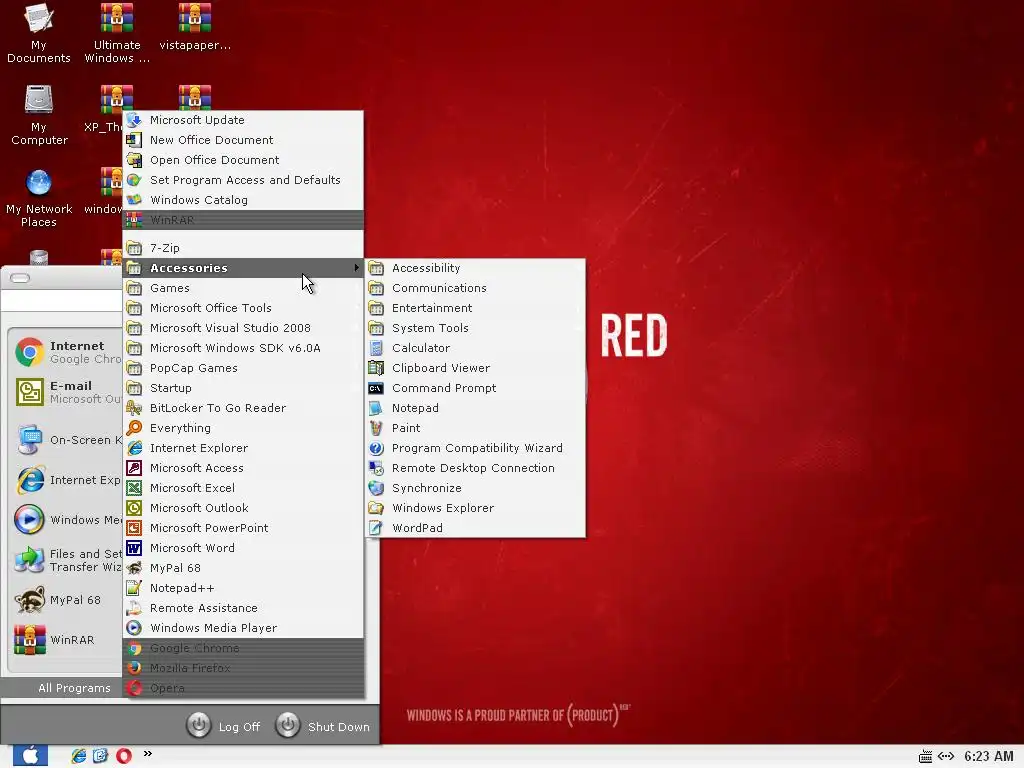
Task: Open Mozilla Firefox in program list
Action: [x=243, y=668]
